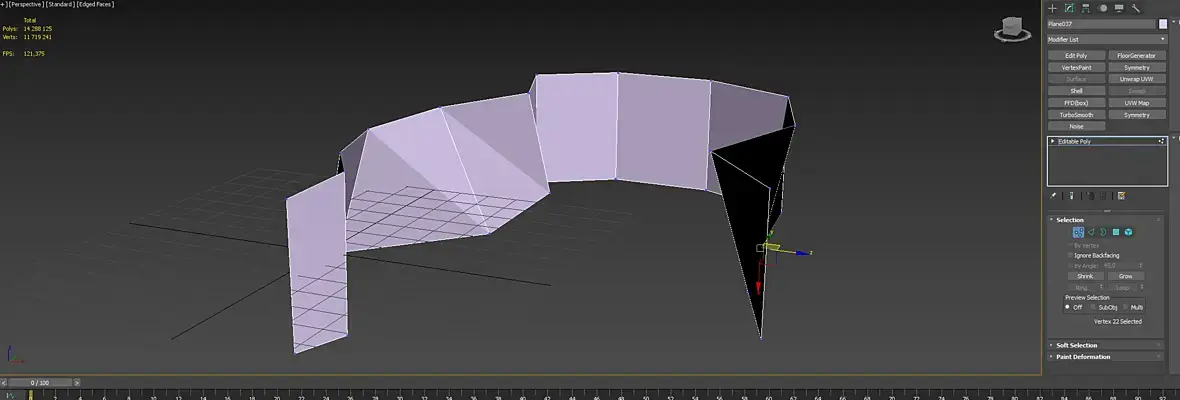1180x400 pixels.
Task: Select Element sub-object level icon
Action: pyautogui.click(x=1129, y=232)
